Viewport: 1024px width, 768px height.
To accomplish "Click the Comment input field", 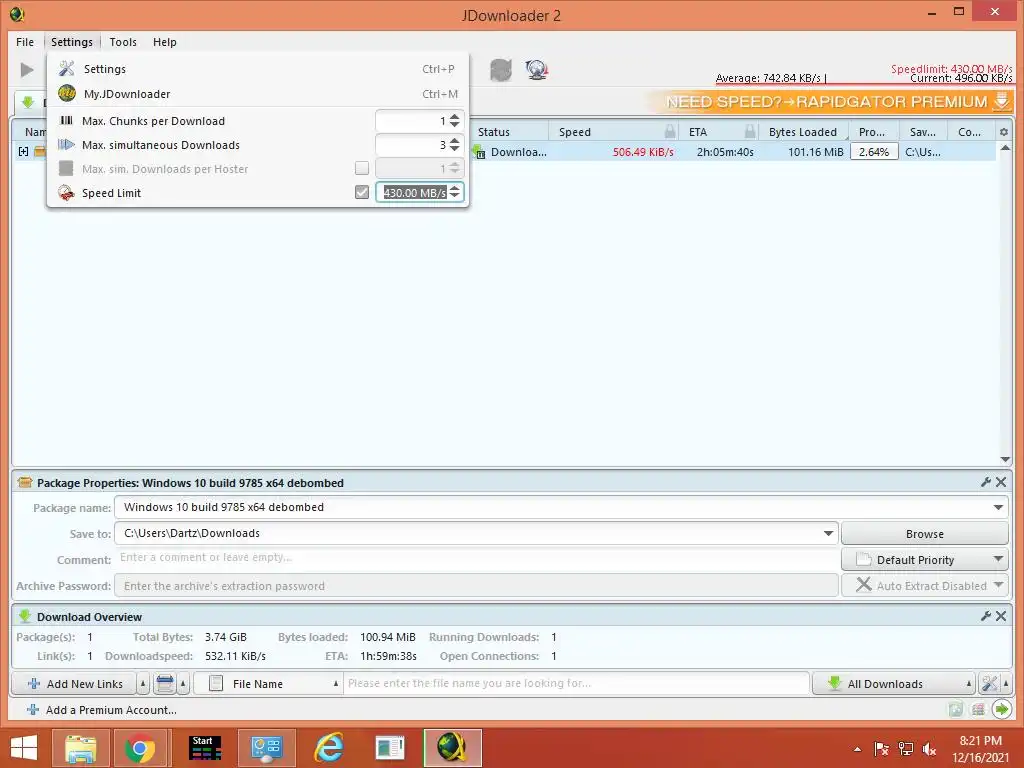I will (x=477, y=558).
